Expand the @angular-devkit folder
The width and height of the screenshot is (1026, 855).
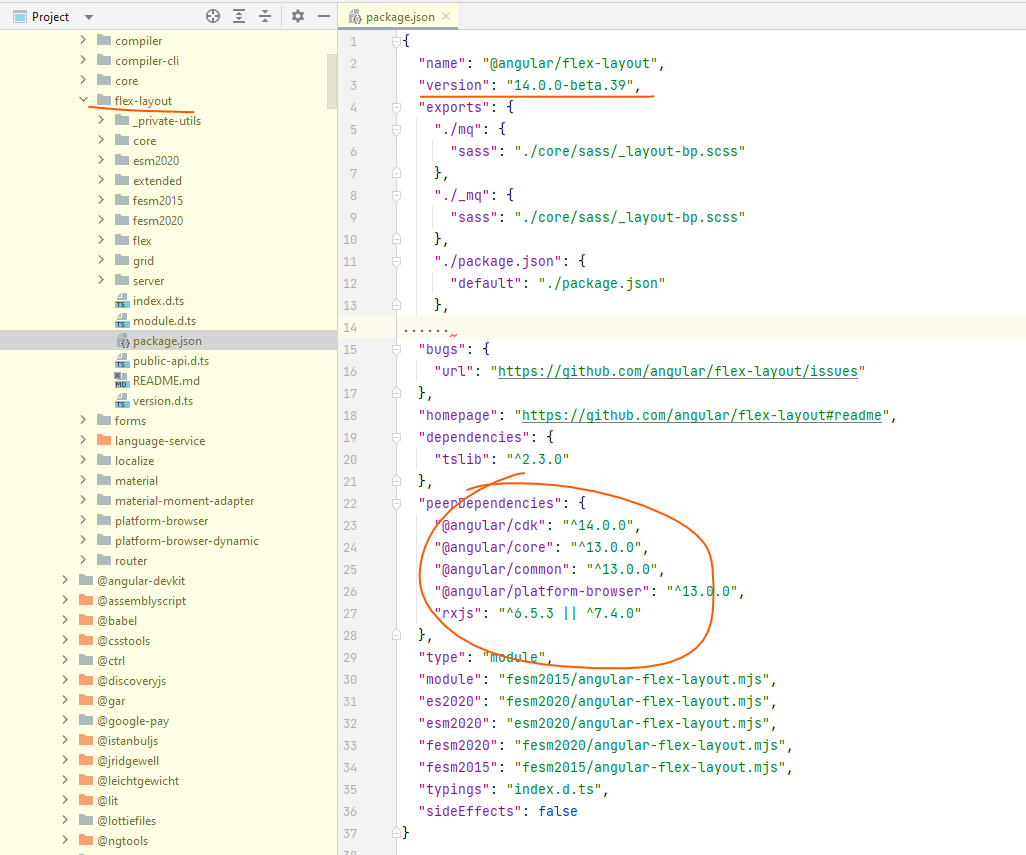[65, 580]
